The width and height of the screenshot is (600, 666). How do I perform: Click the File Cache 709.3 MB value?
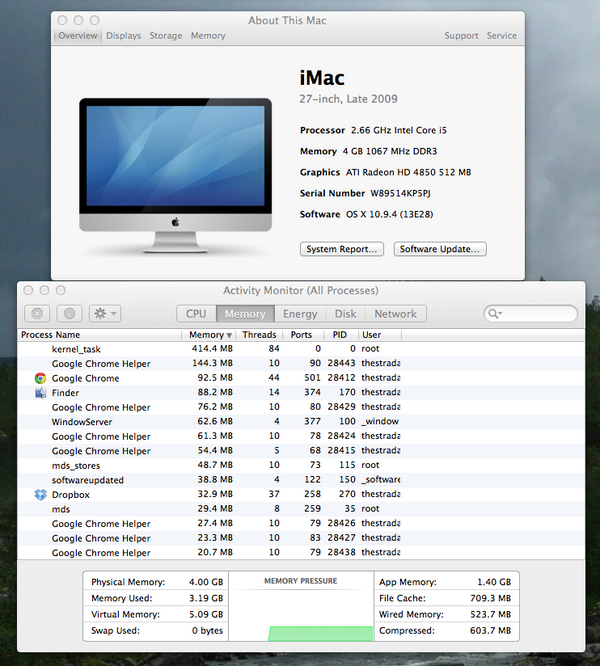490,598
